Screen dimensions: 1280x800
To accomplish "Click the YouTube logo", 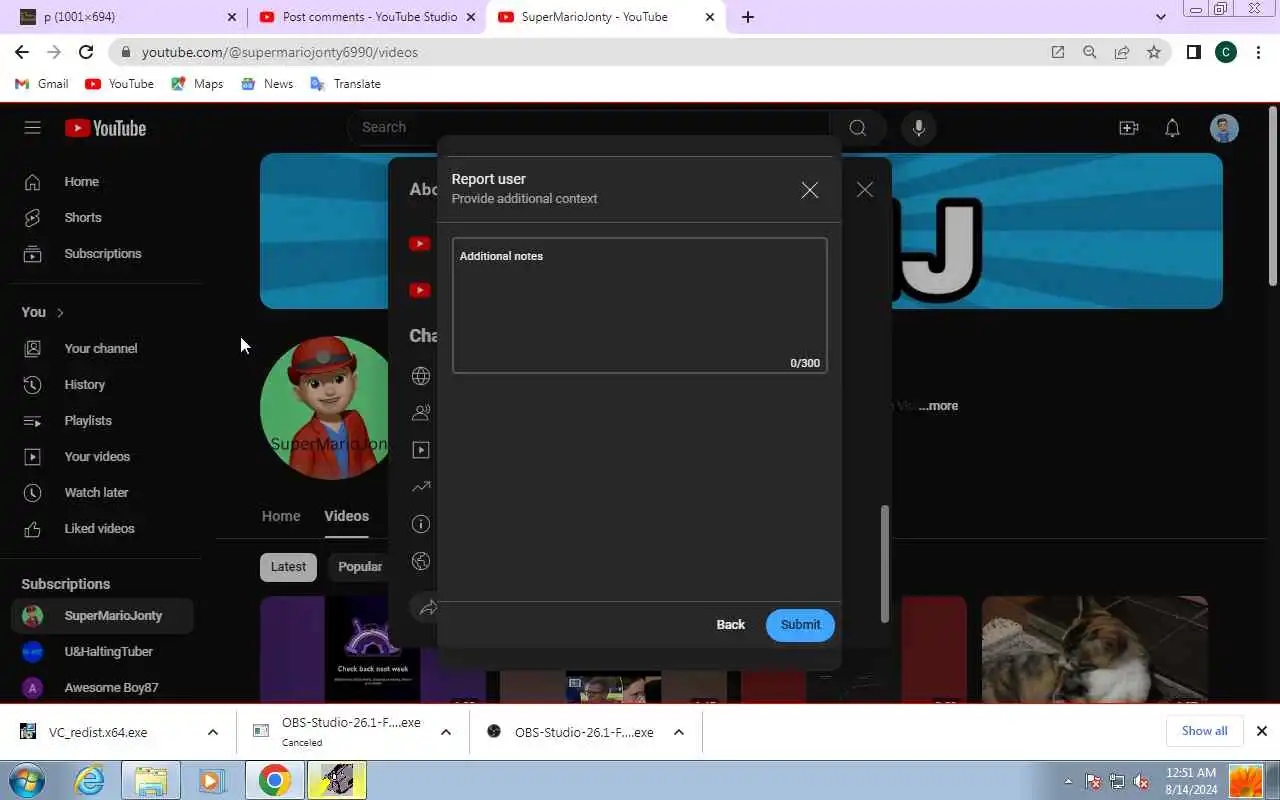I will pos(105,128).
